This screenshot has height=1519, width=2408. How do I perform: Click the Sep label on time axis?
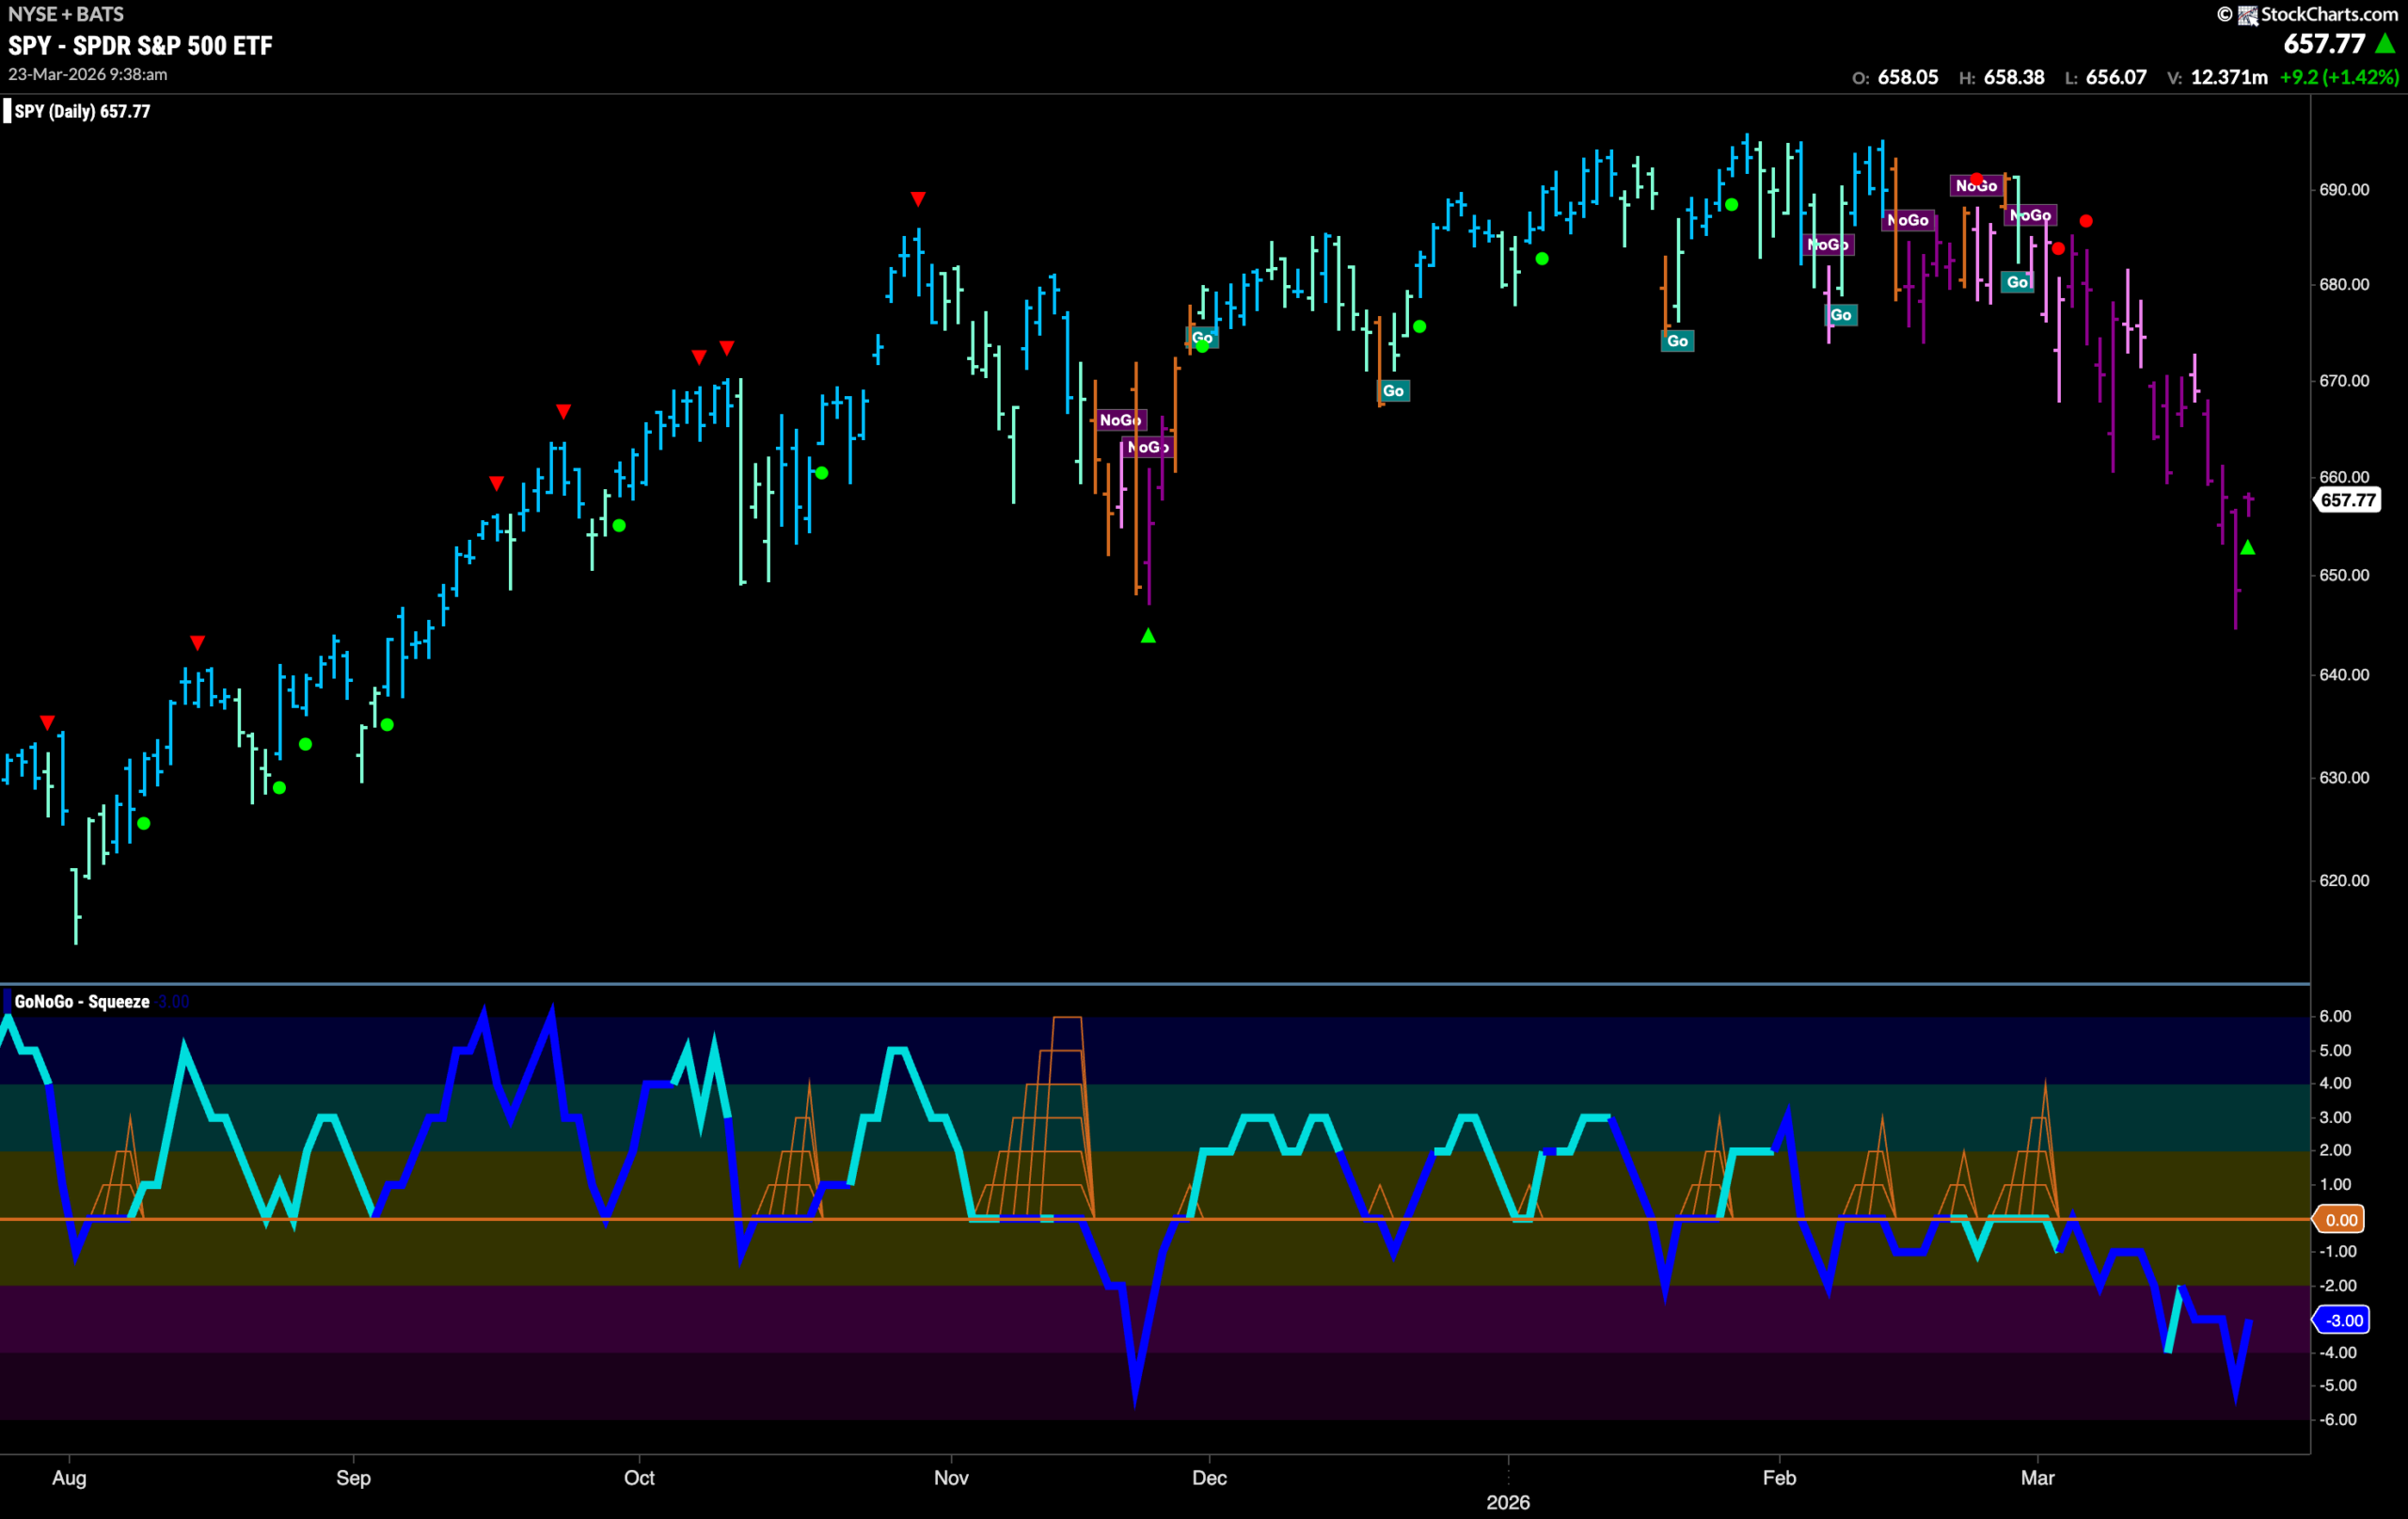353,1478
